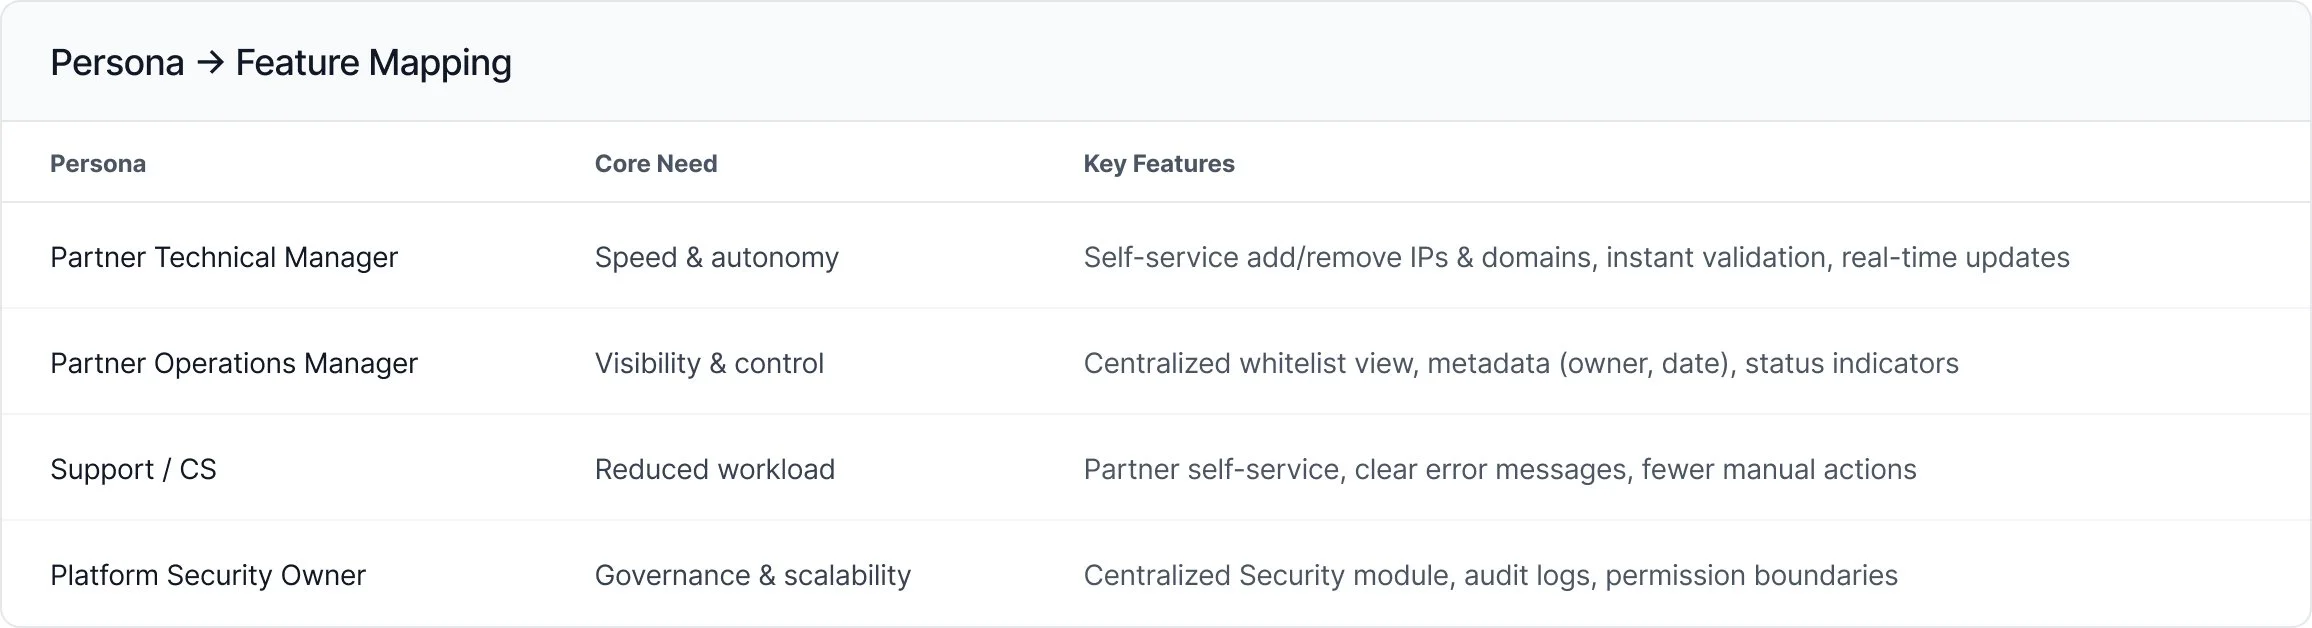The height and width of the screenshot is (628, 2312).
Task: Click the "instant validation" feature text
Action: coord(1717,258)
